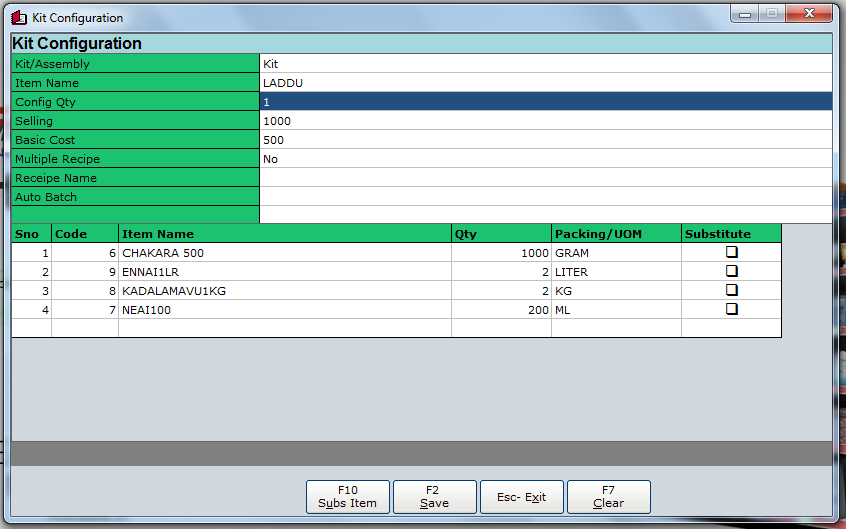Click the empty Item Name cell in row five
The width and height of the screenshot is (846, 529).
(285, 328)
